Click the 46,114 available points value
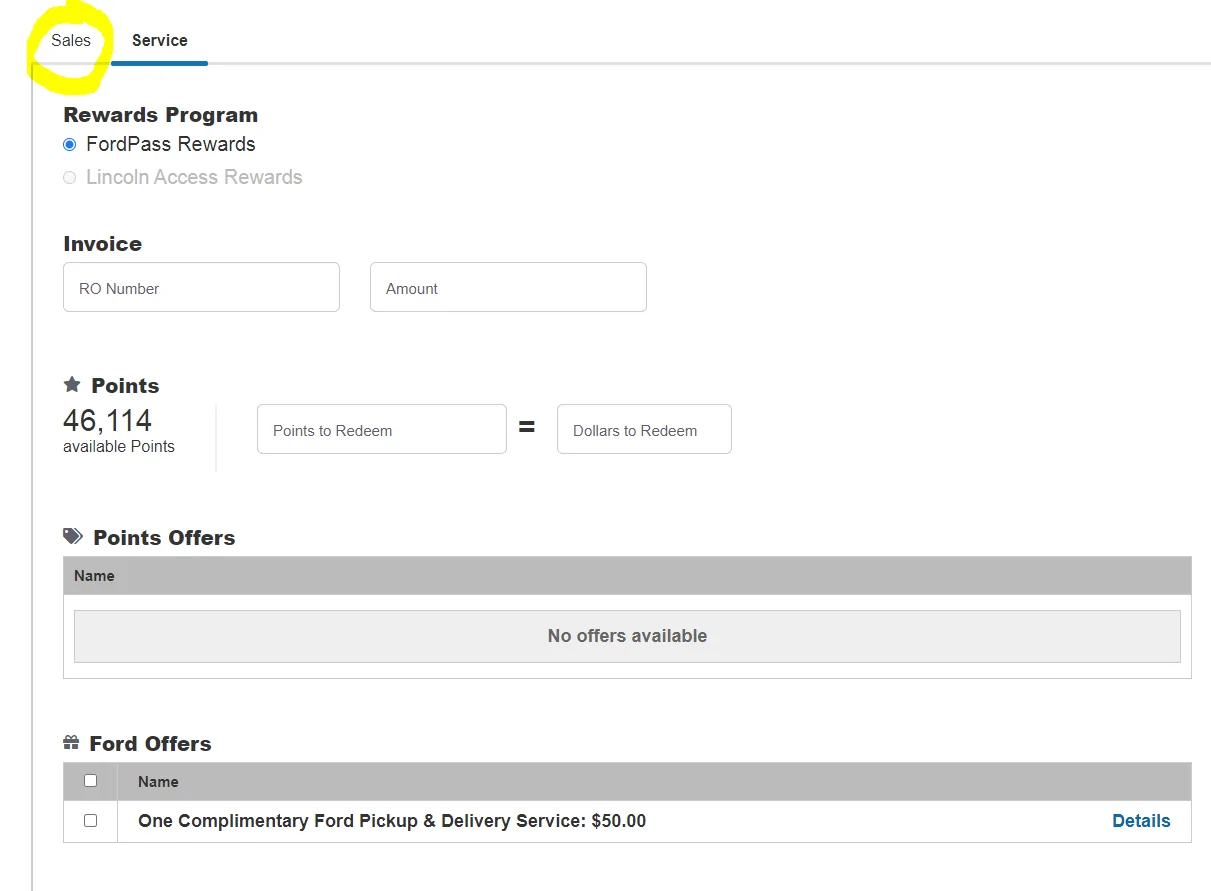 108,420
